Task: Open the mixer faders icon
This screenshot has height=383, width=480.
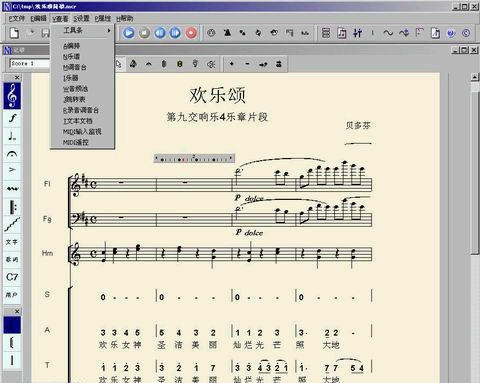Action: 358,33
